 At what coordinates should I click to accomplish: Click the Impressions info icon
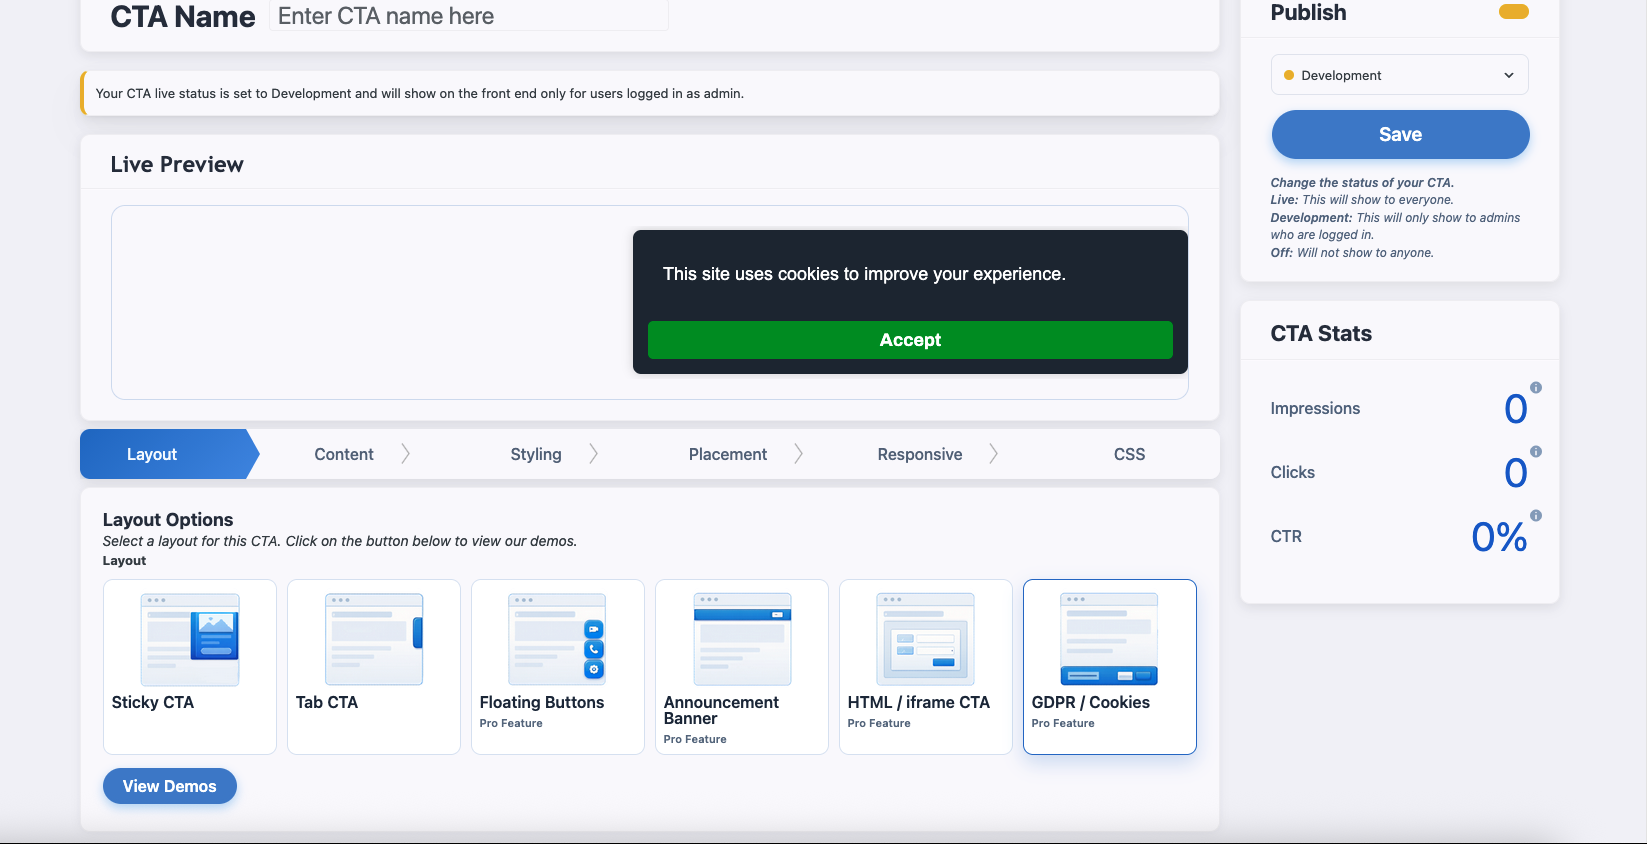coord(1536,388)
